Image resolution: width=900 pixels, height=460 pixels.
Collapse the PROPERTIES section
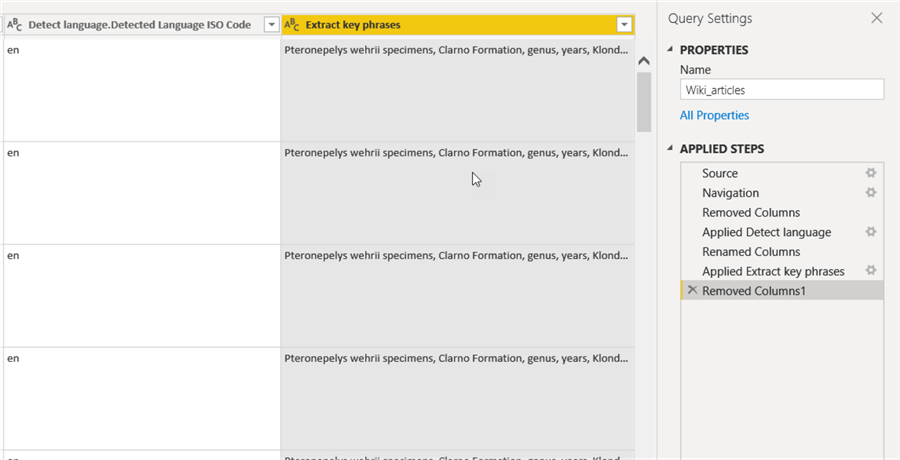[x=672, y=50]
